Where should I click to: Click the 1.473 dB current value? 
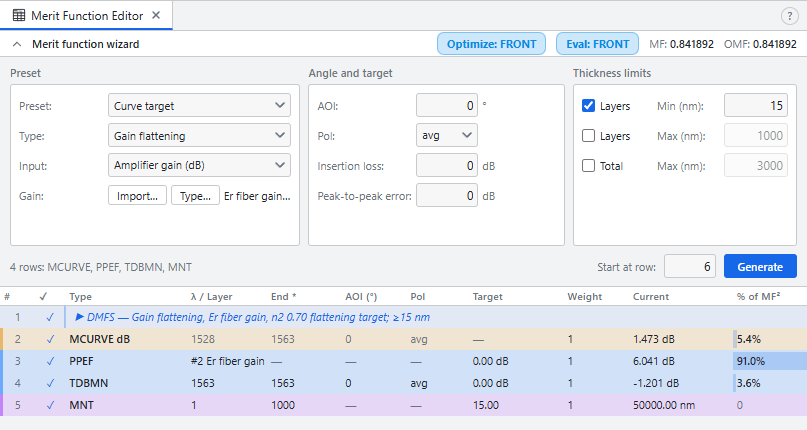(654, 339)
